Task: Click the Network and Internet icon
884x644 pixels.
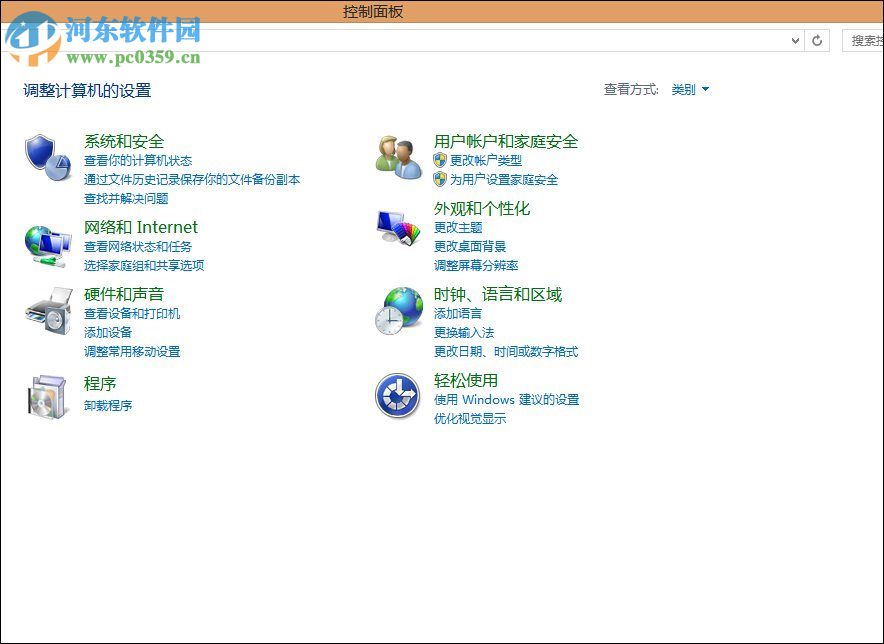Action: (x=47, y=244)
